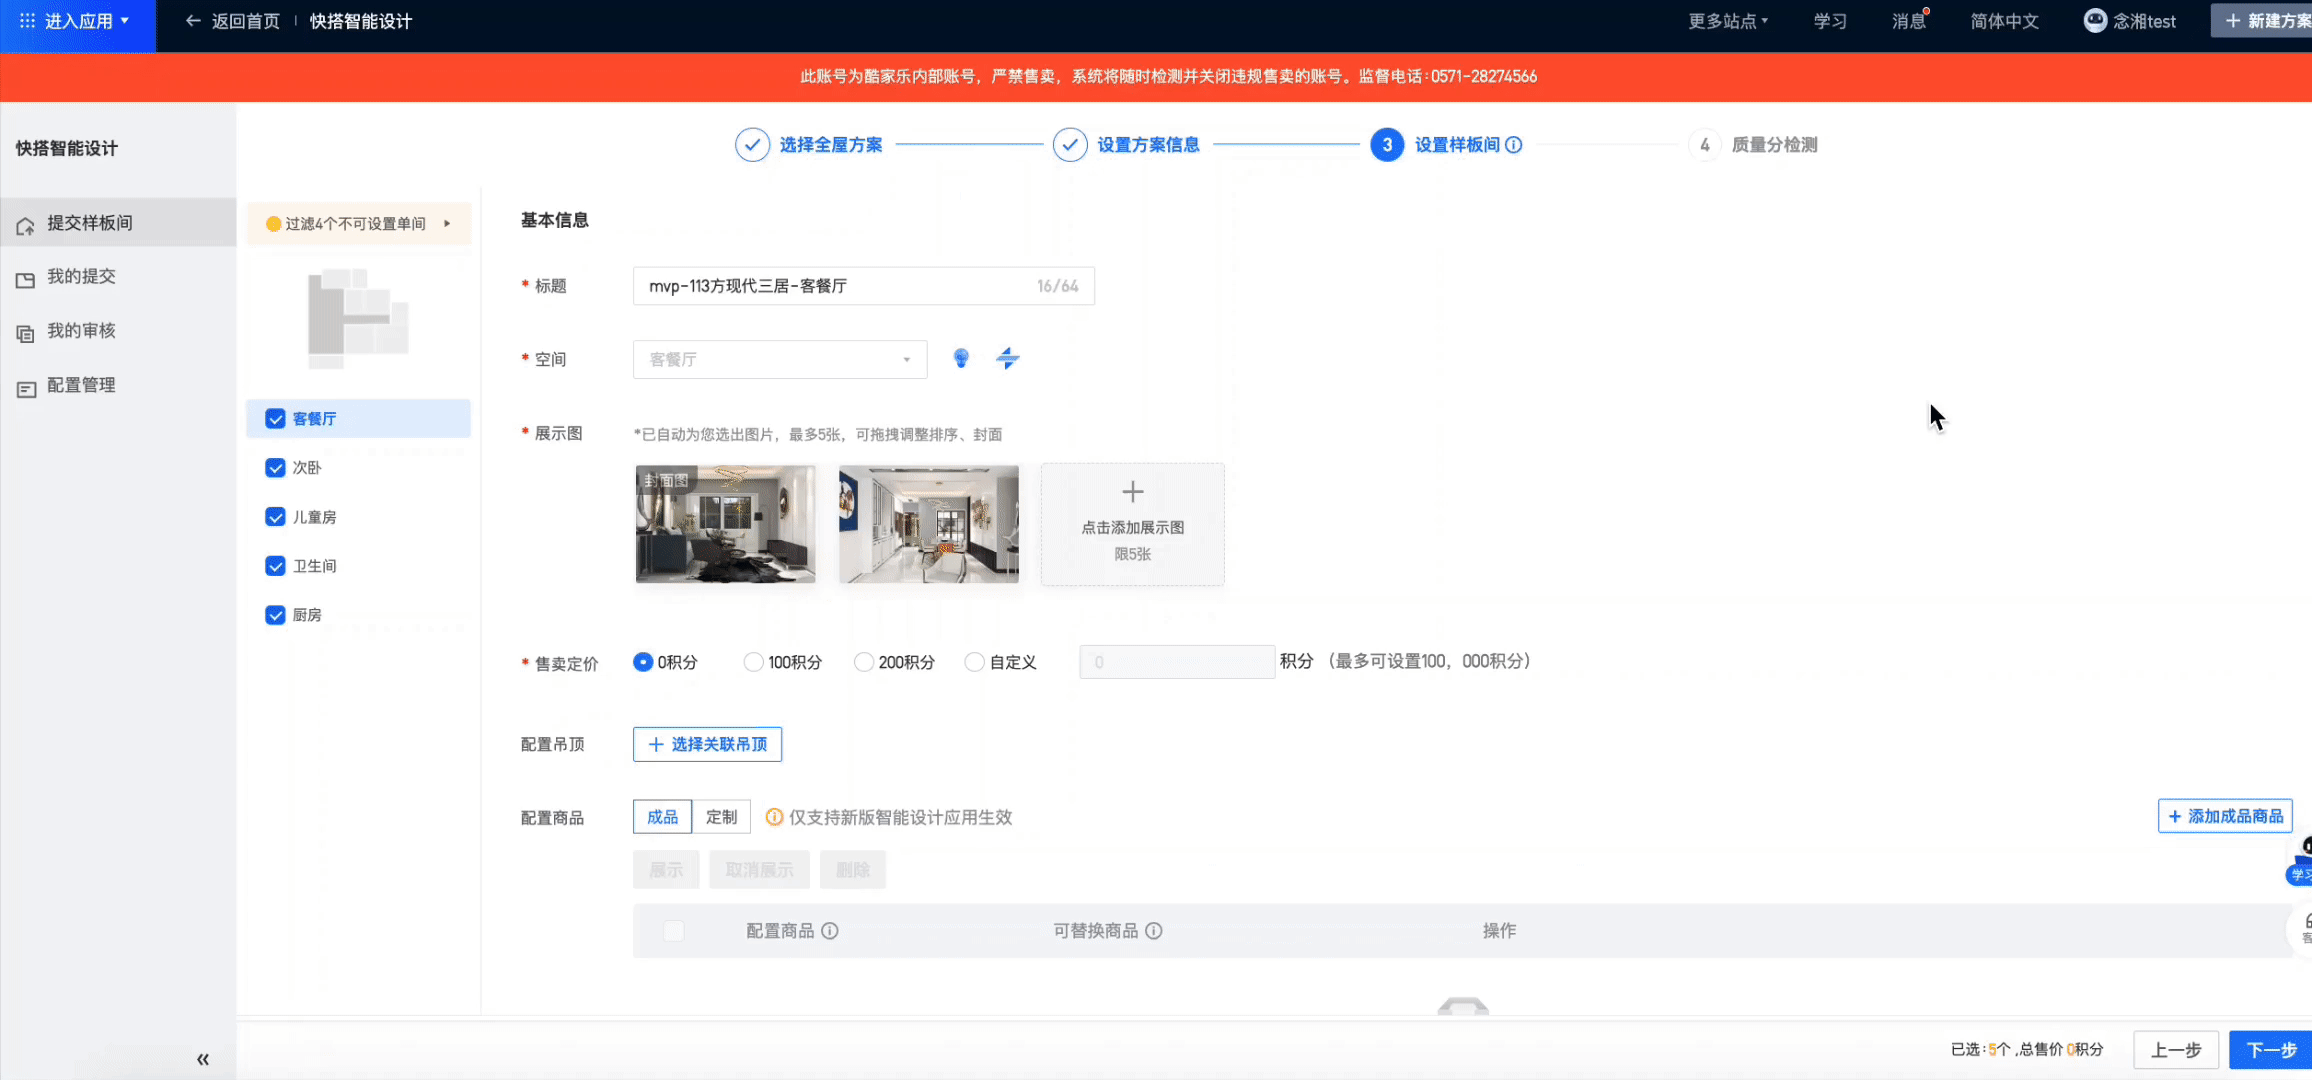The image size is (2312, 1080).
Task: Click info icon beside 可替换商品 column header
Action: click(1154, 931)
